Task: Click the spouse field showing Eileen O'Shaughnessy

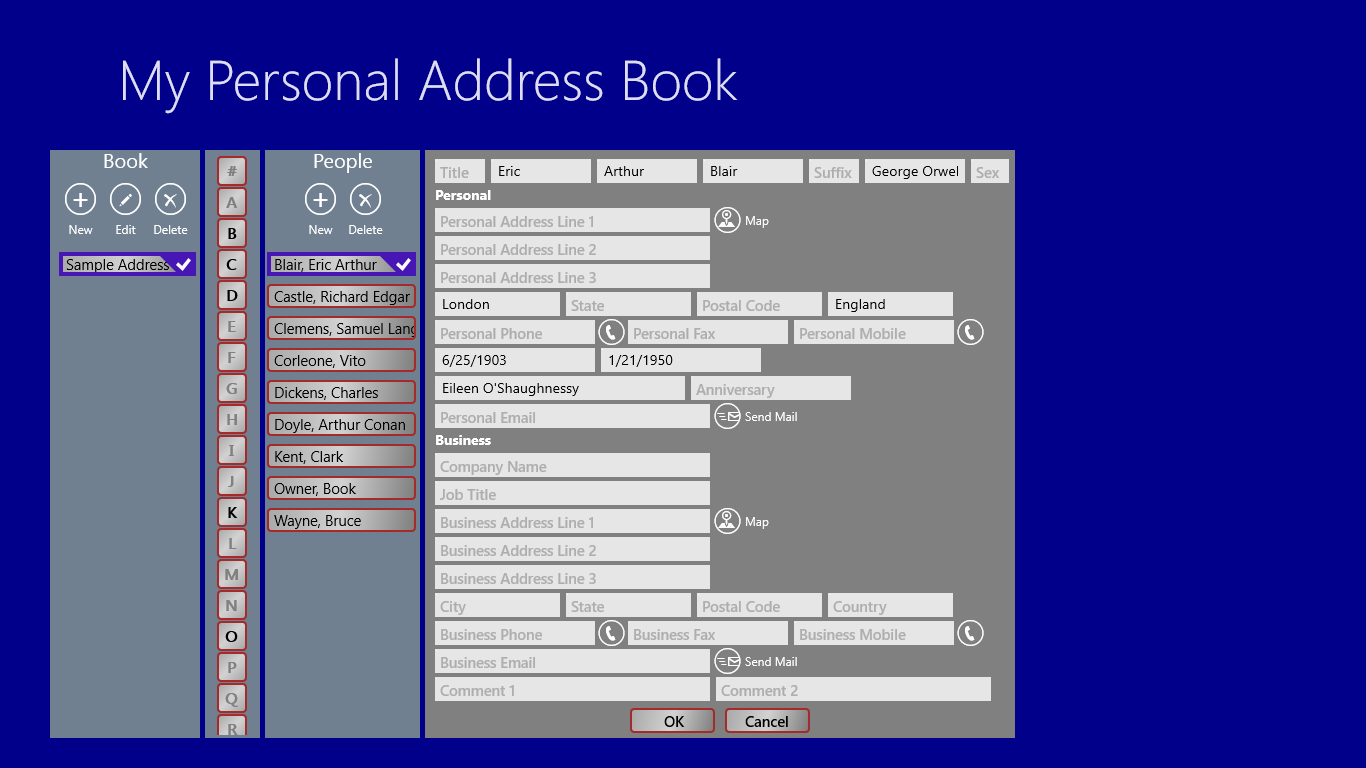Action: click(559, 387)
